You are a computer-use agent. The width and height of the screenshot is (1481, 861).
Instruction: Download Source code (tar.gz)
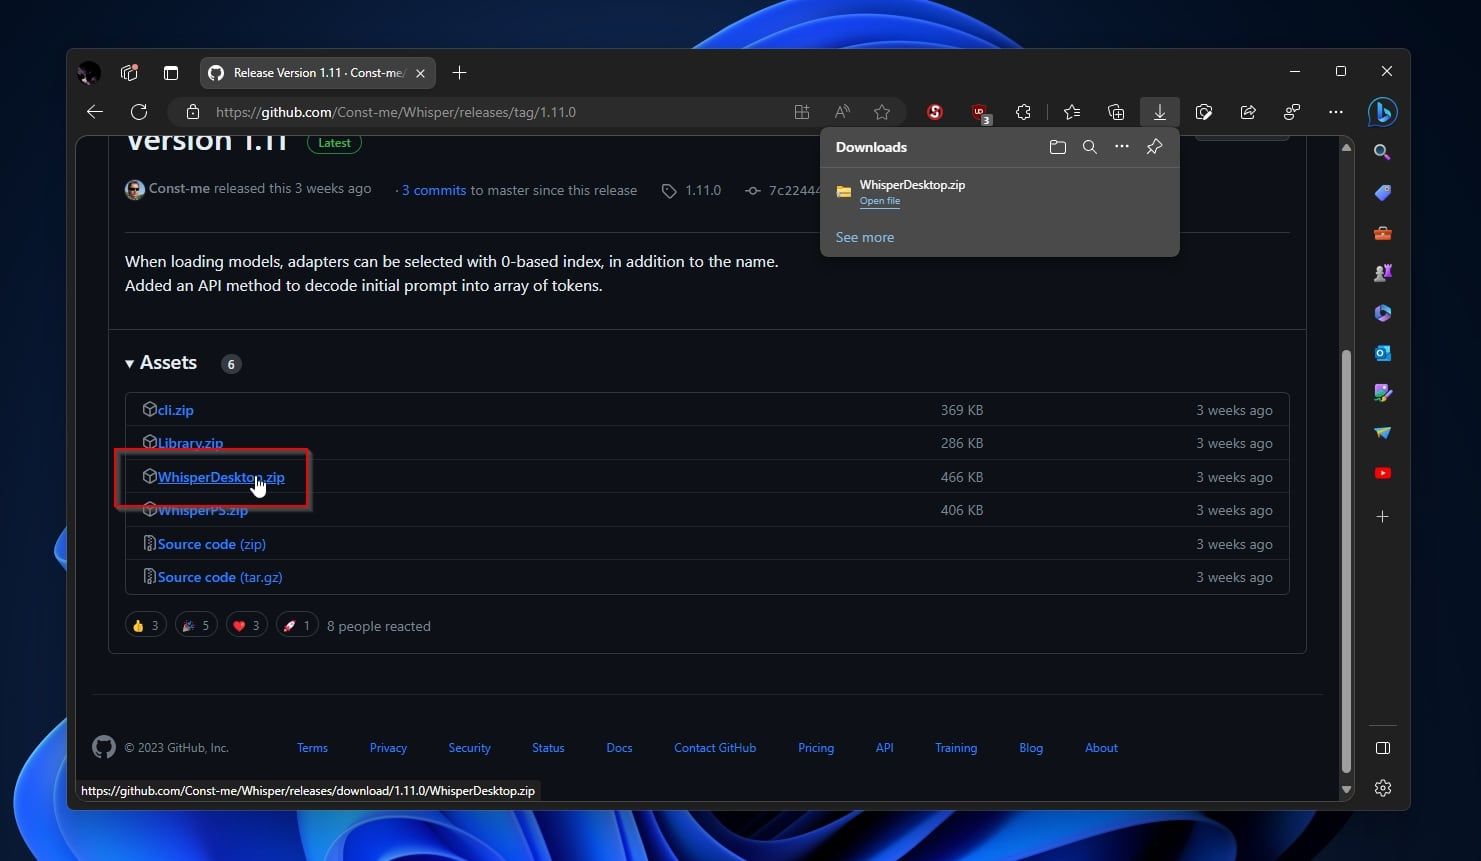click(x=220, y=577)
